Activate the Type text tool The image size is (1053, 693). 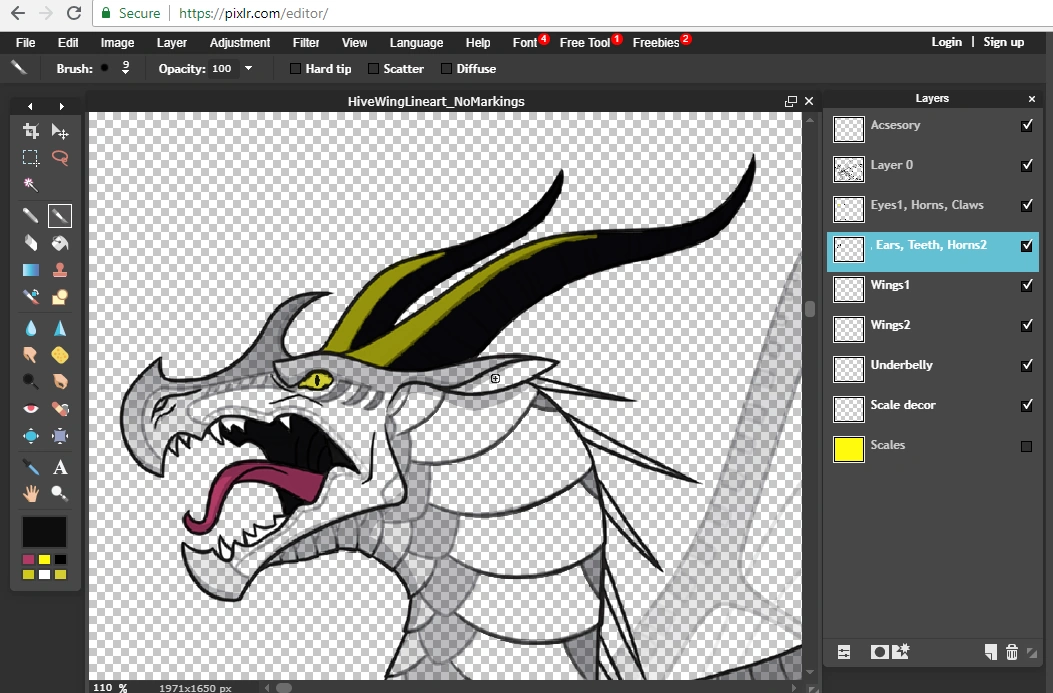(x=60, y=467)
